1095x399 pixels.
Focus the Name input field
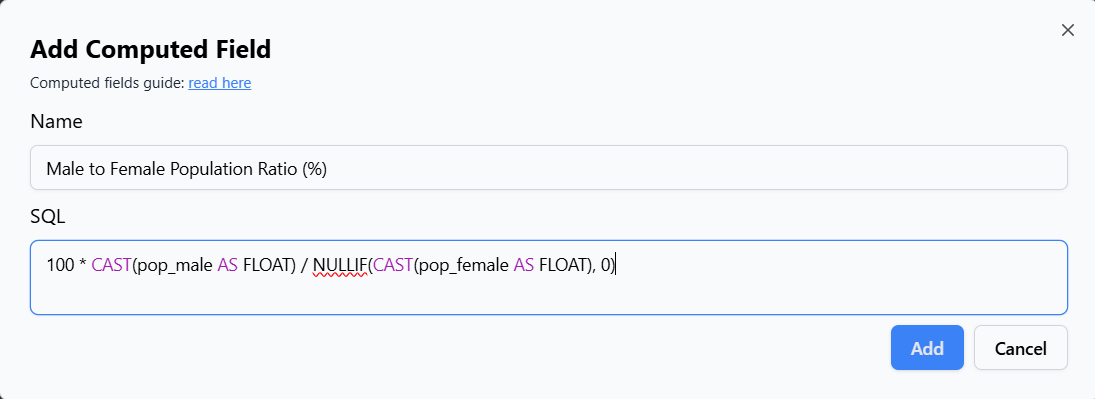click(548, 168)
